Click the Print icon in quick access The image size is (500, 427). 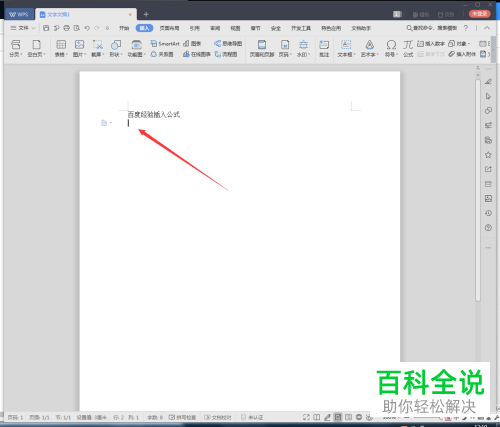[x=66, y=28]
